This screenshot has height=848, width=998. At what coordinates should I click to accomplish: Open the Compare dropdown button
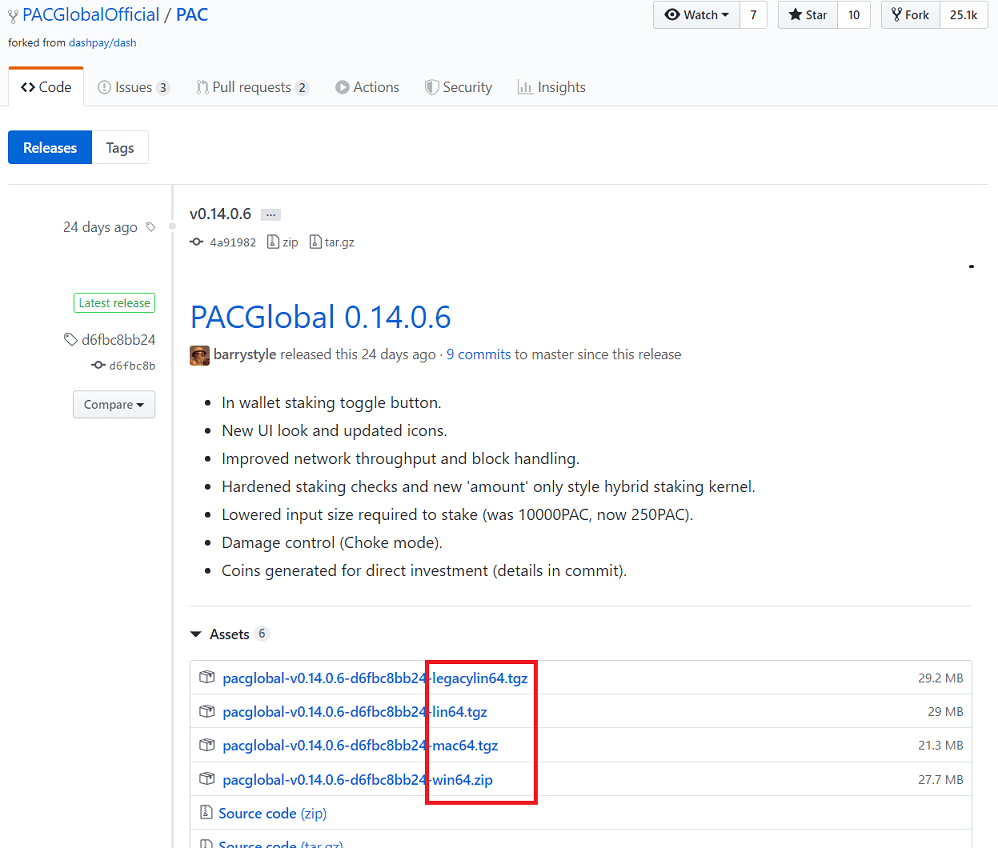tap(113, 405)
